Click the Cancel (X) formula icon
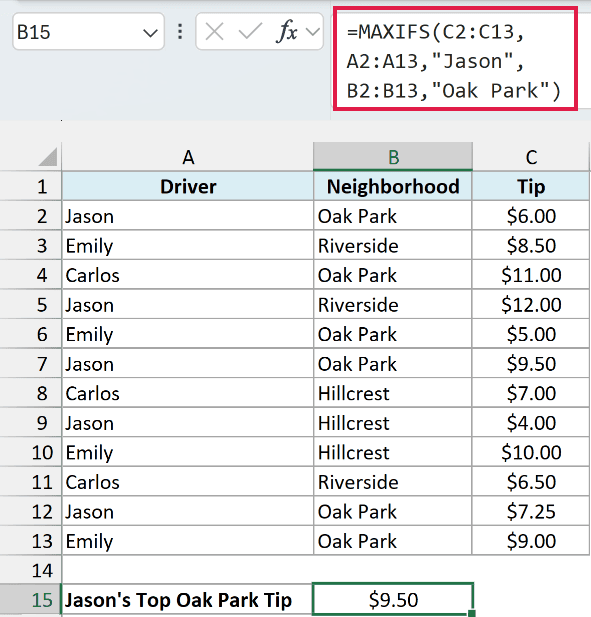Screen dimensions: 591x617 [x=214, y=31]
